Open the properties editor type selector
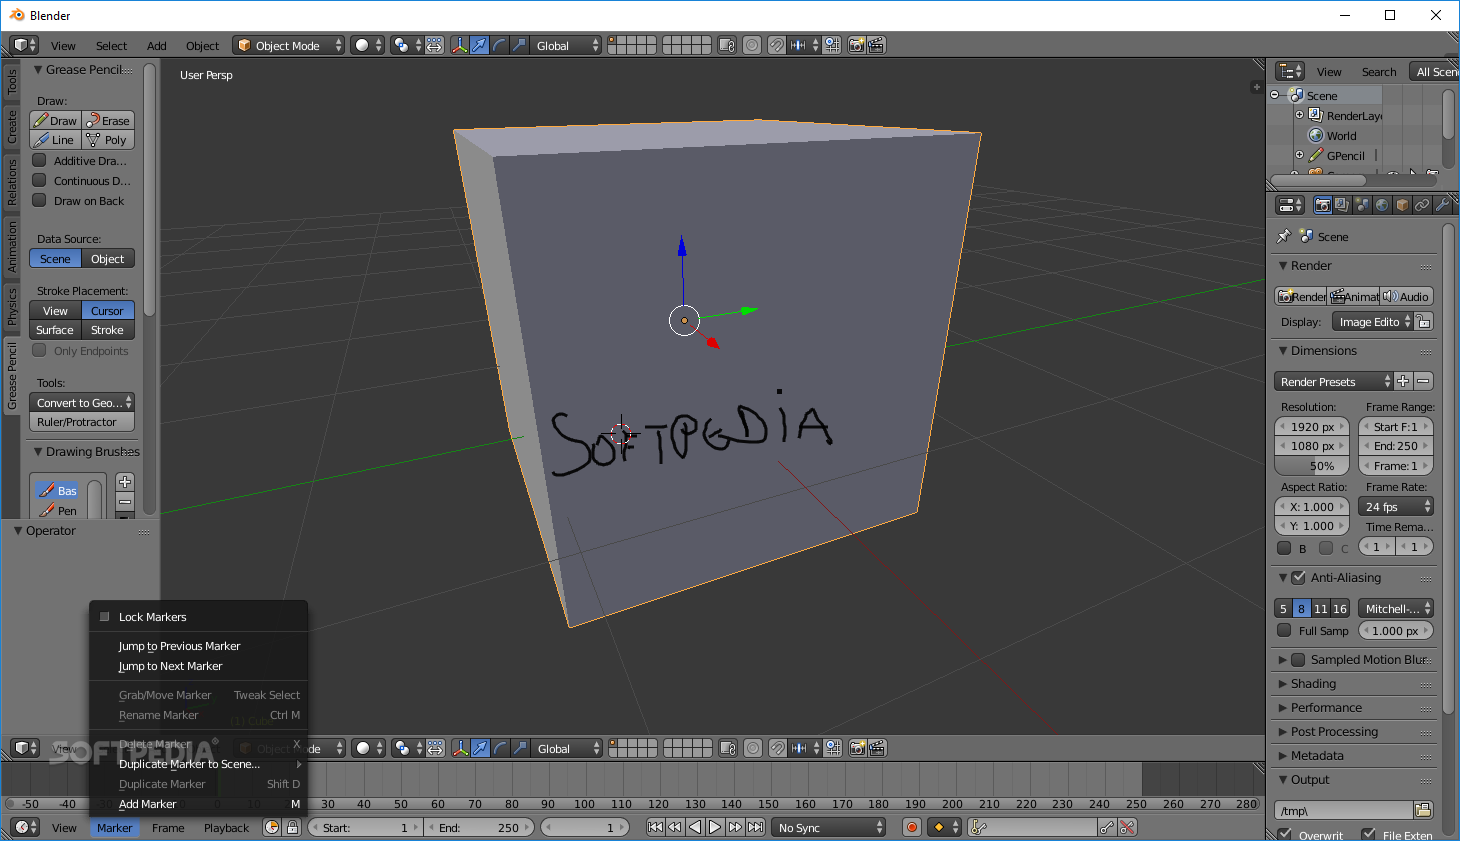The height and width of the screenshot is (841, 1460). (x=1290, y=205)
